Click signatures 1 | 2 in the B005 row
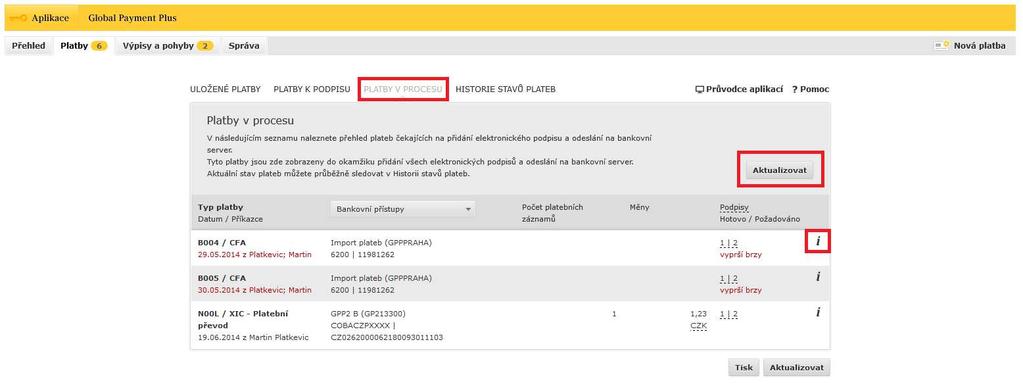Viewport: 1023px width, 390px height. pos(728,278)
